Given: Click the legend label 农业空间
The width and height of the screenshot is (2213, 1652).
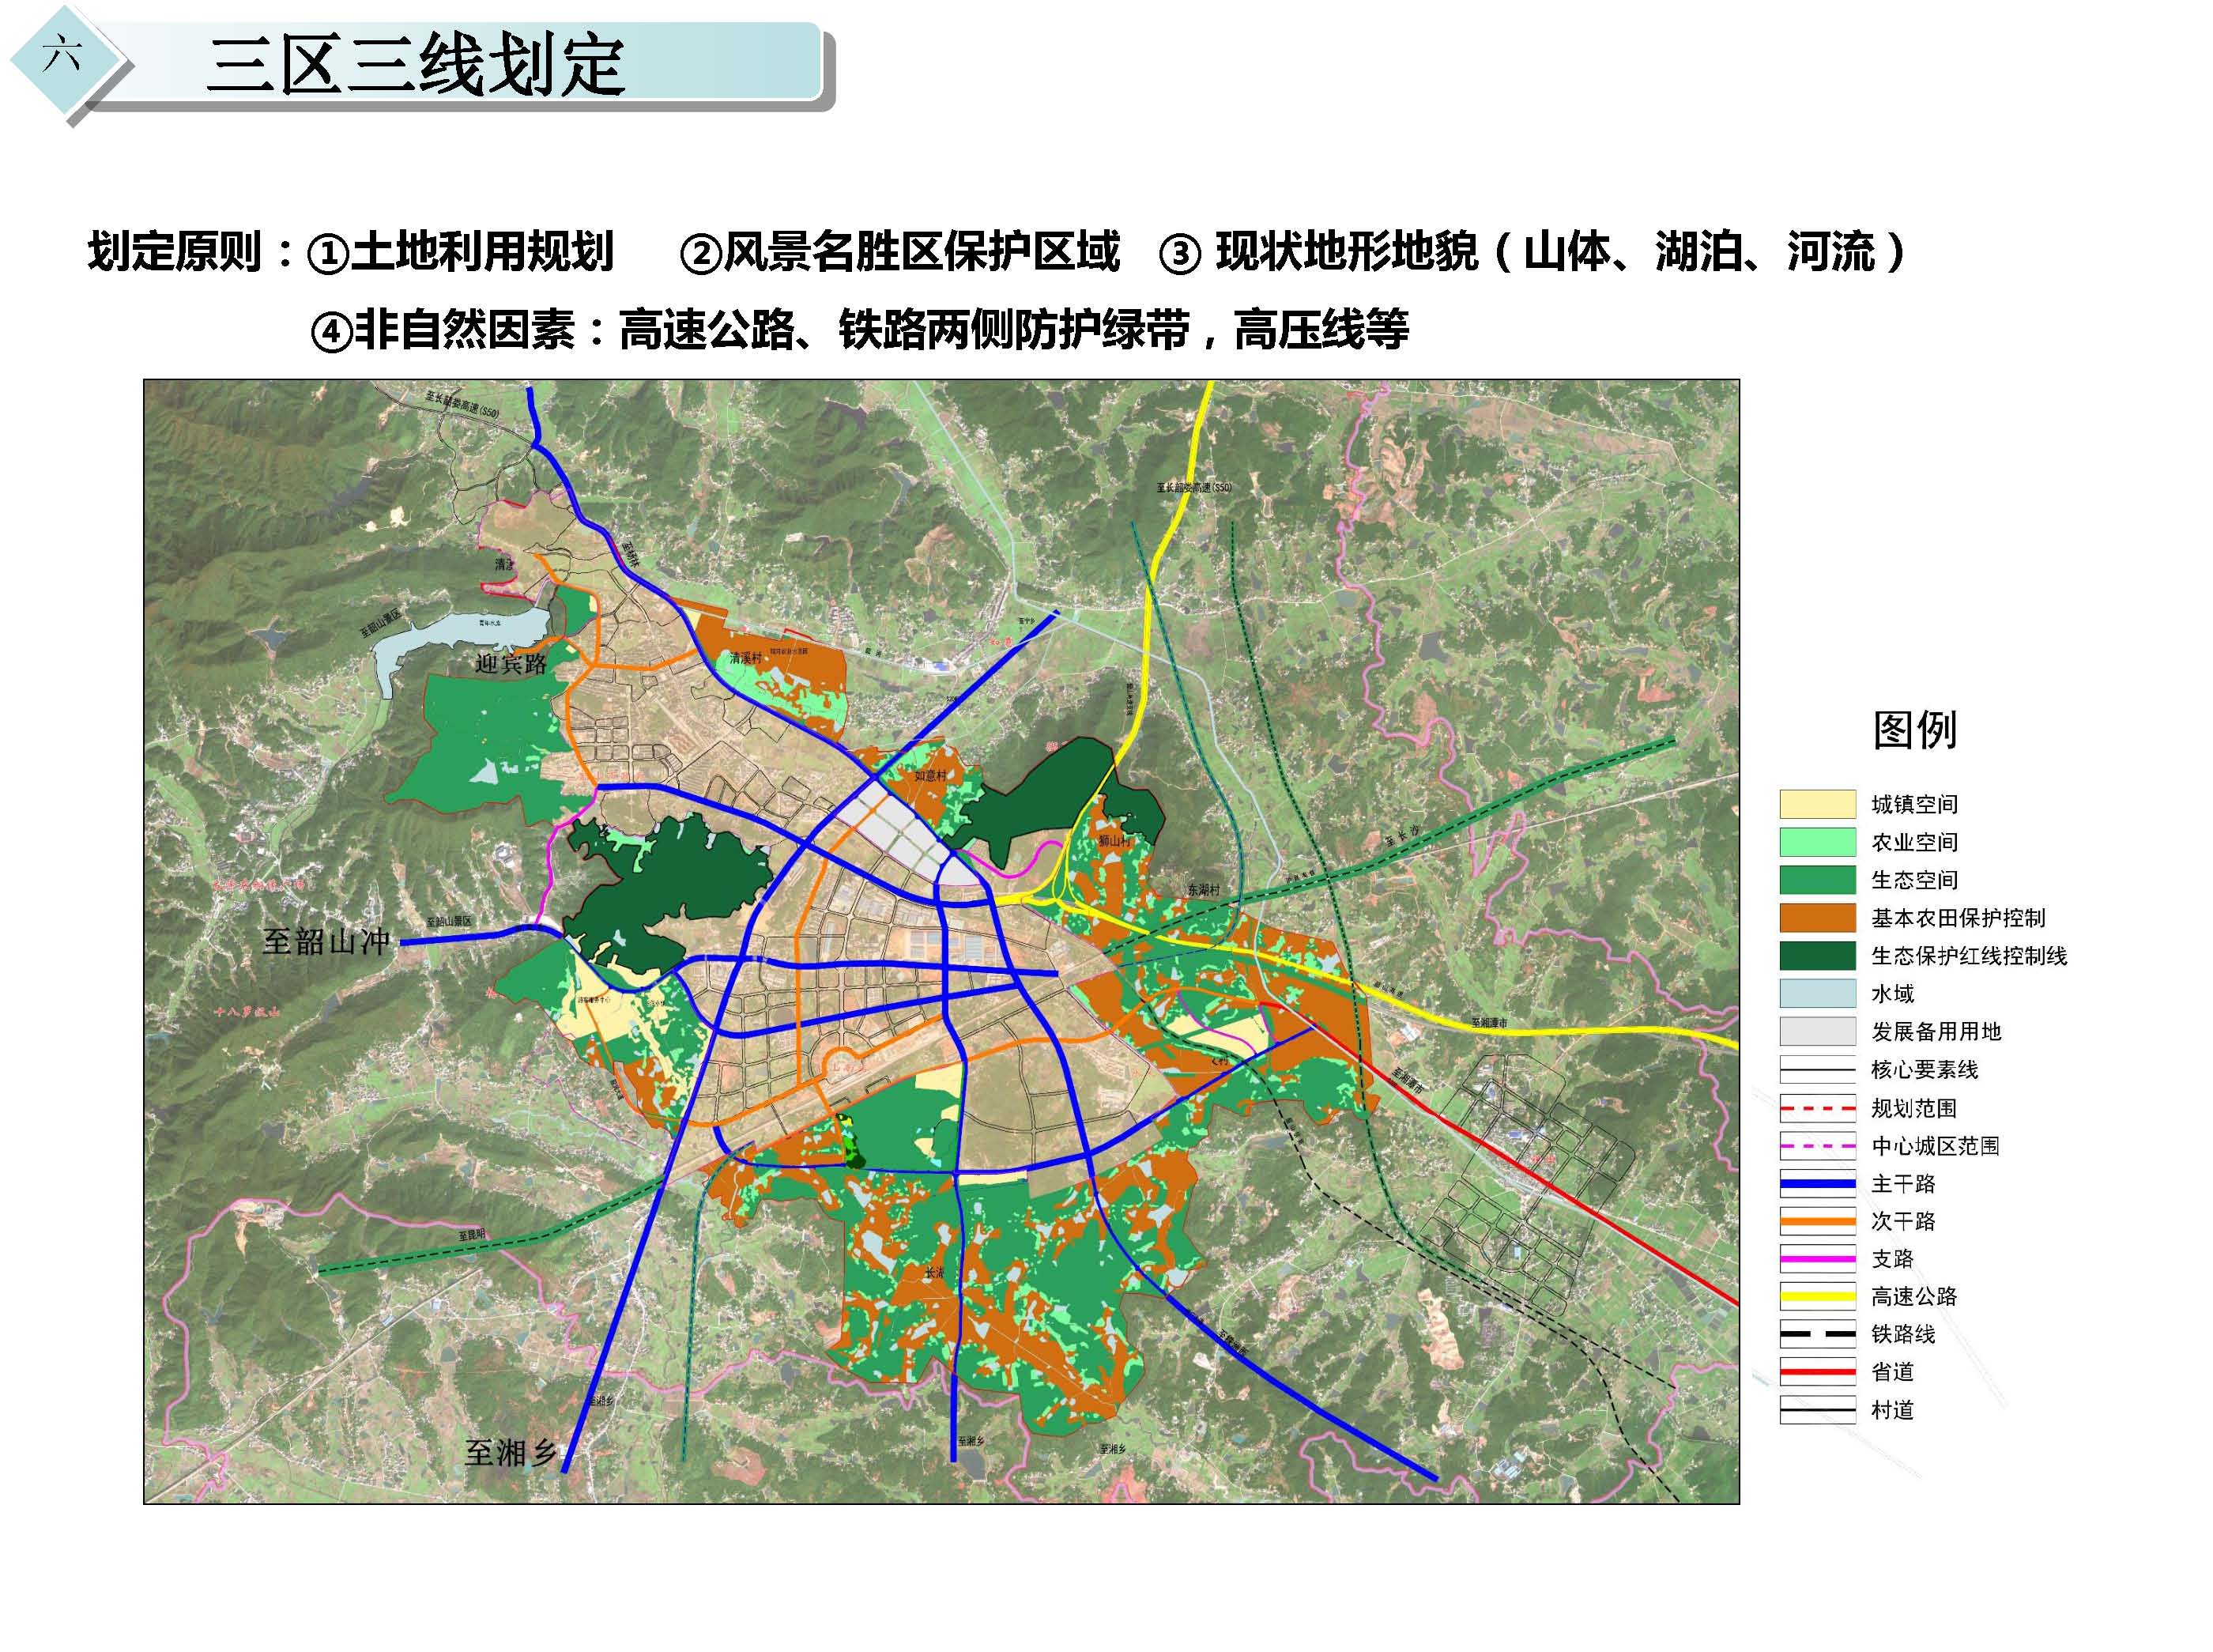Looking at the screenshot, I should pyautogui.click(x=1914, y=842).
